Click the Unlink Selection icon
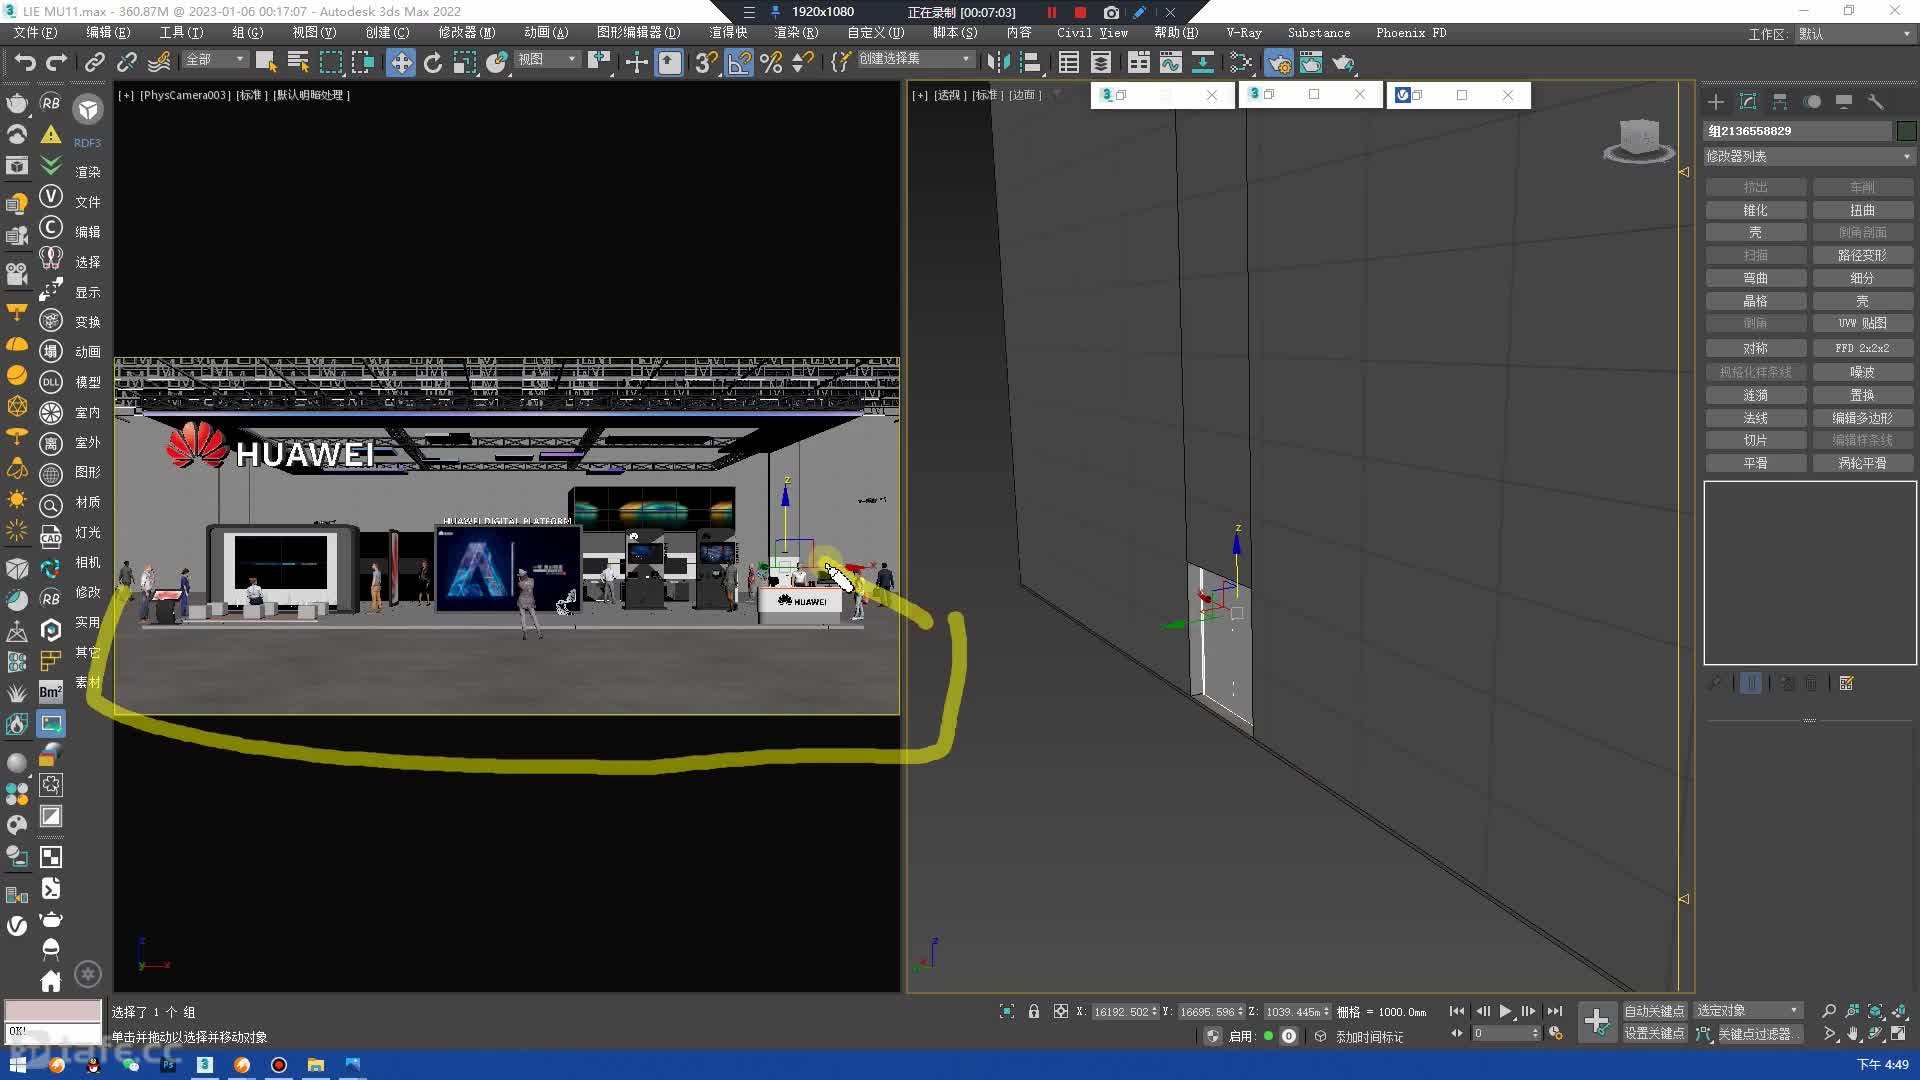Image resolution: width=1920 pixels, height=1080 pixels. click(127, 63)
